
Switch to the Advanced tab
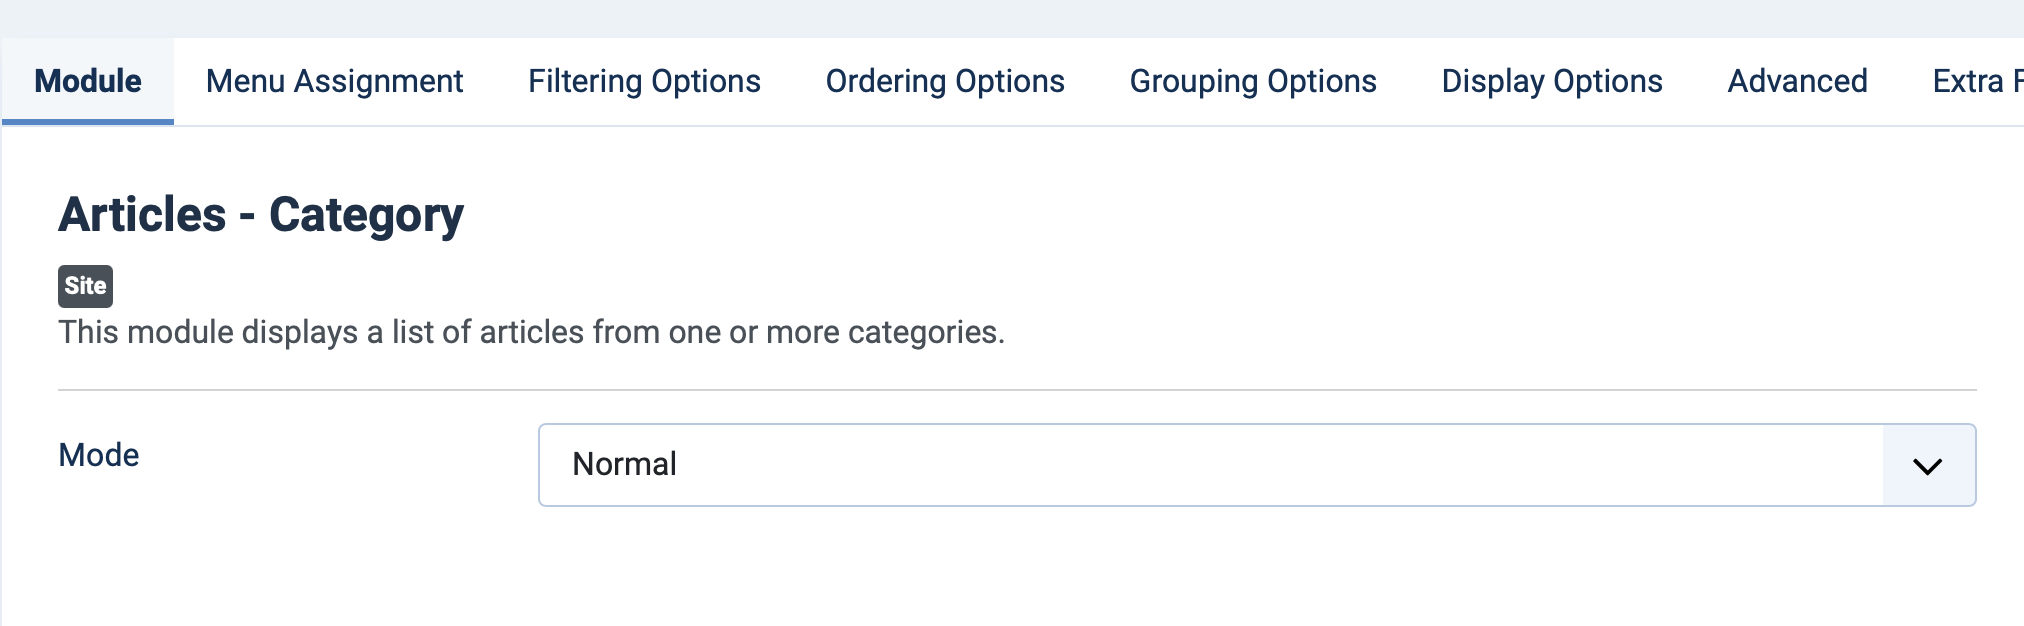pyautogui.click(x=1797, y=81)
